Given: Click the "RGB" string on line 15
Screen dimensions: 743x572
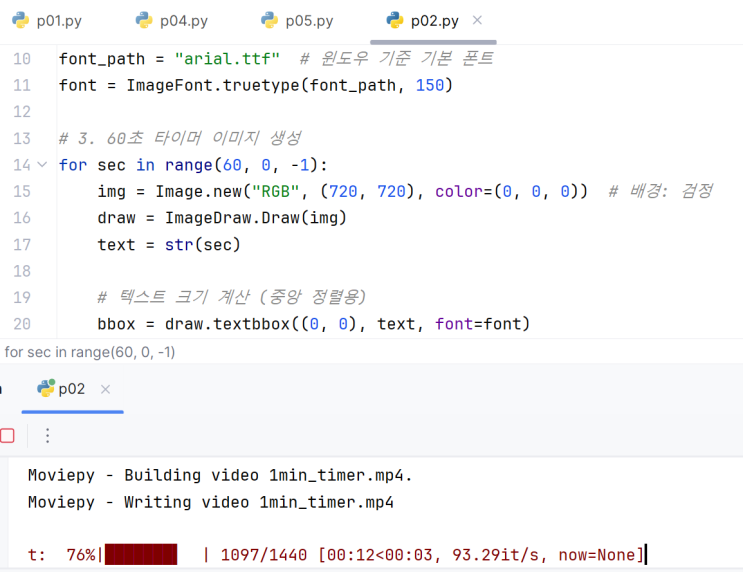Looking at the screenshot, I should [275, 191].
